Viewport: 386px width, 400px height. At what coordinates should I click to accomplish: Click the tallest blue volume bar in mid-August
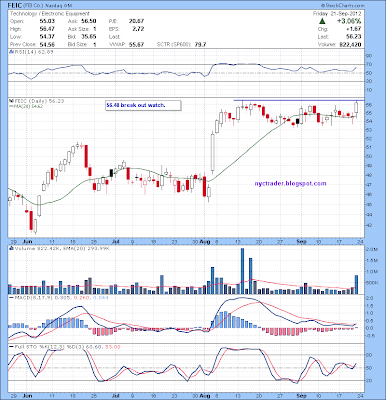tap(242, 271)
